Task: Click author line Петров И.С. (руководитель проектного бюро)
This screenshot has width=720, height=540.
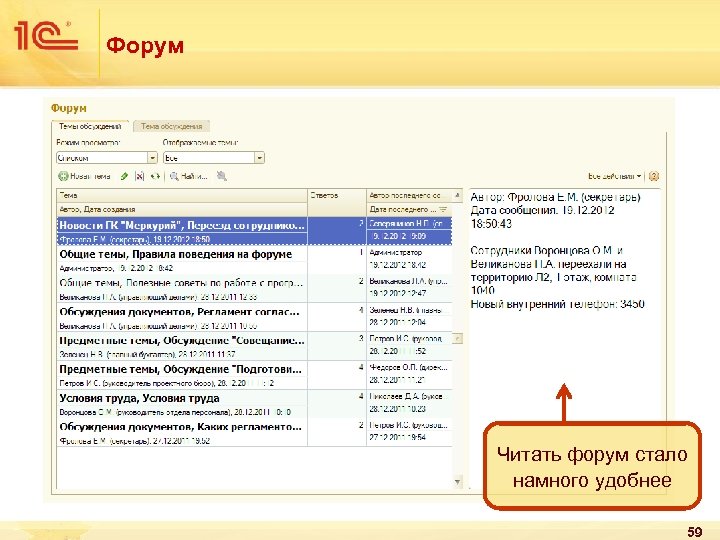Action: point(167,383)
